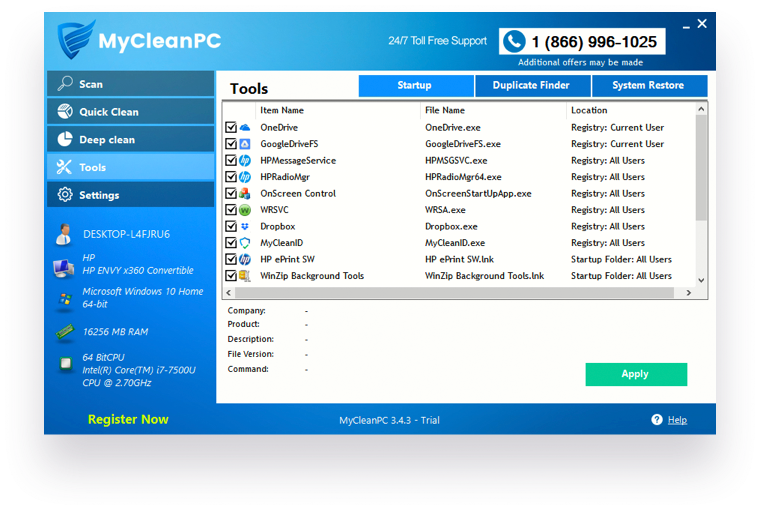
Task: Uncheck the OneDrive startup checkbox
Action: point(231,128)
